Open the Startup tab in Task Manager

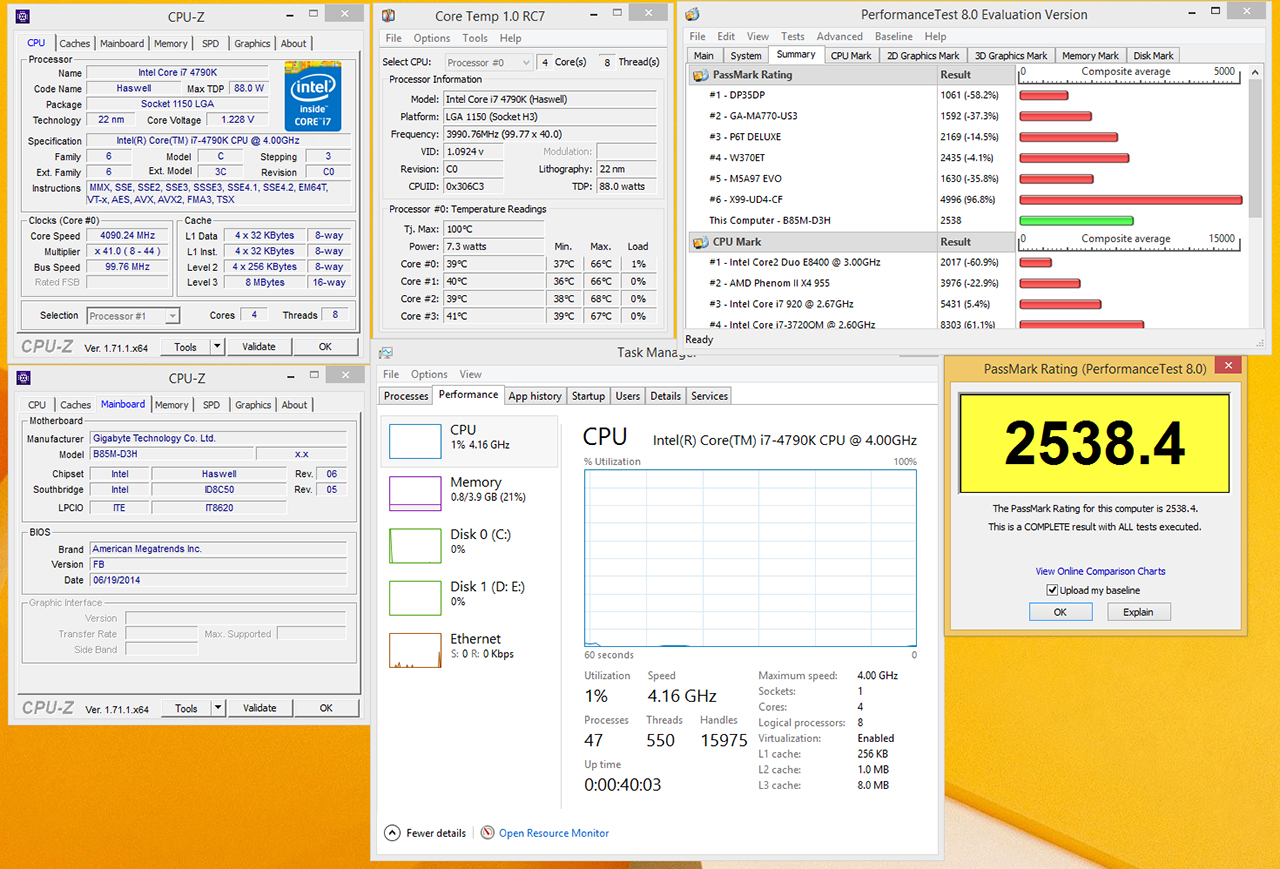pyautogui.click(x=588, y=396)
